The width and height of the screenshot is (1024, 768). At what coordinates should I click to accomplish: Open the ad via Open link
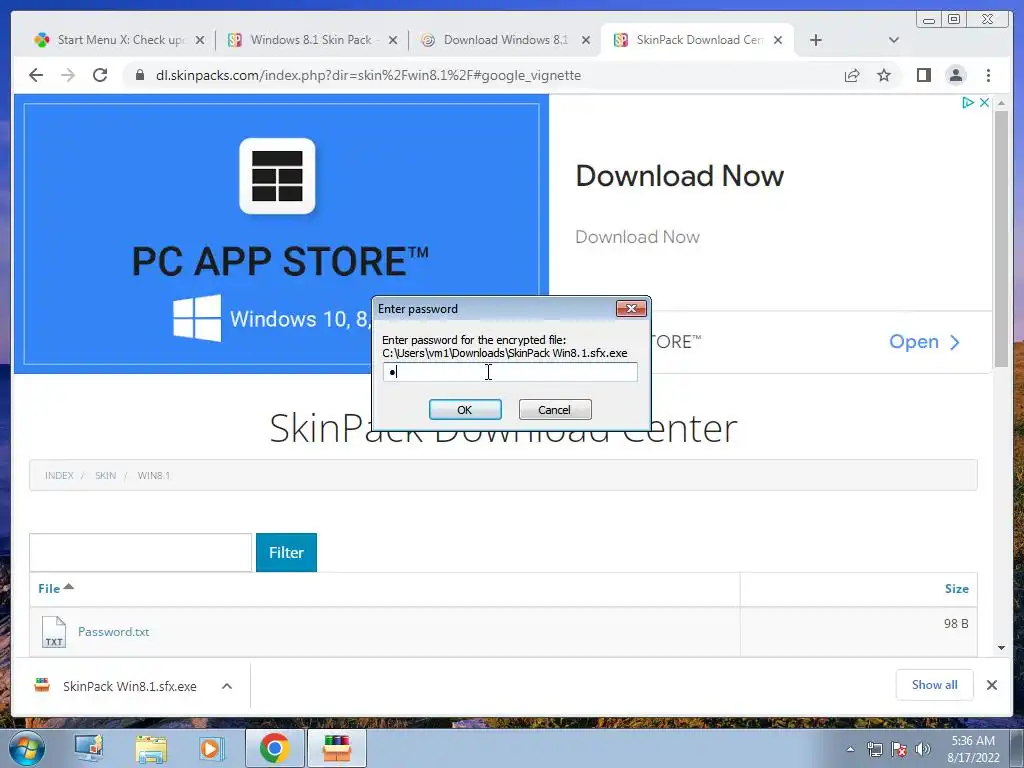pos(924,342)
